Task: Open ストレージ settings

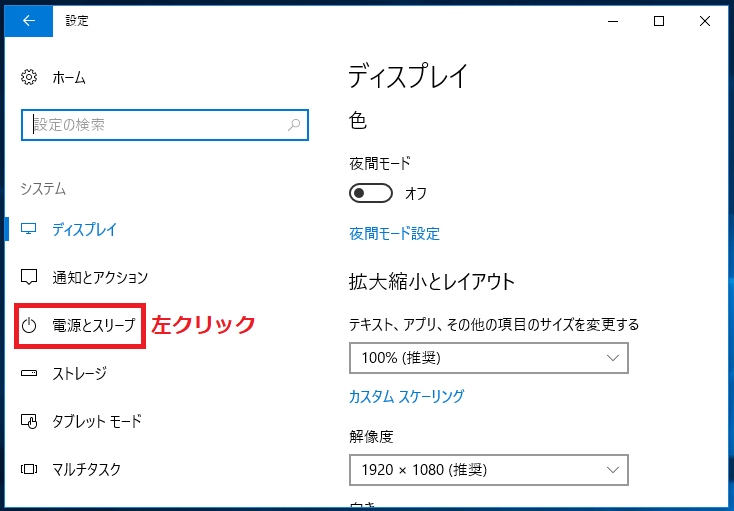Action: click(80, 373)
